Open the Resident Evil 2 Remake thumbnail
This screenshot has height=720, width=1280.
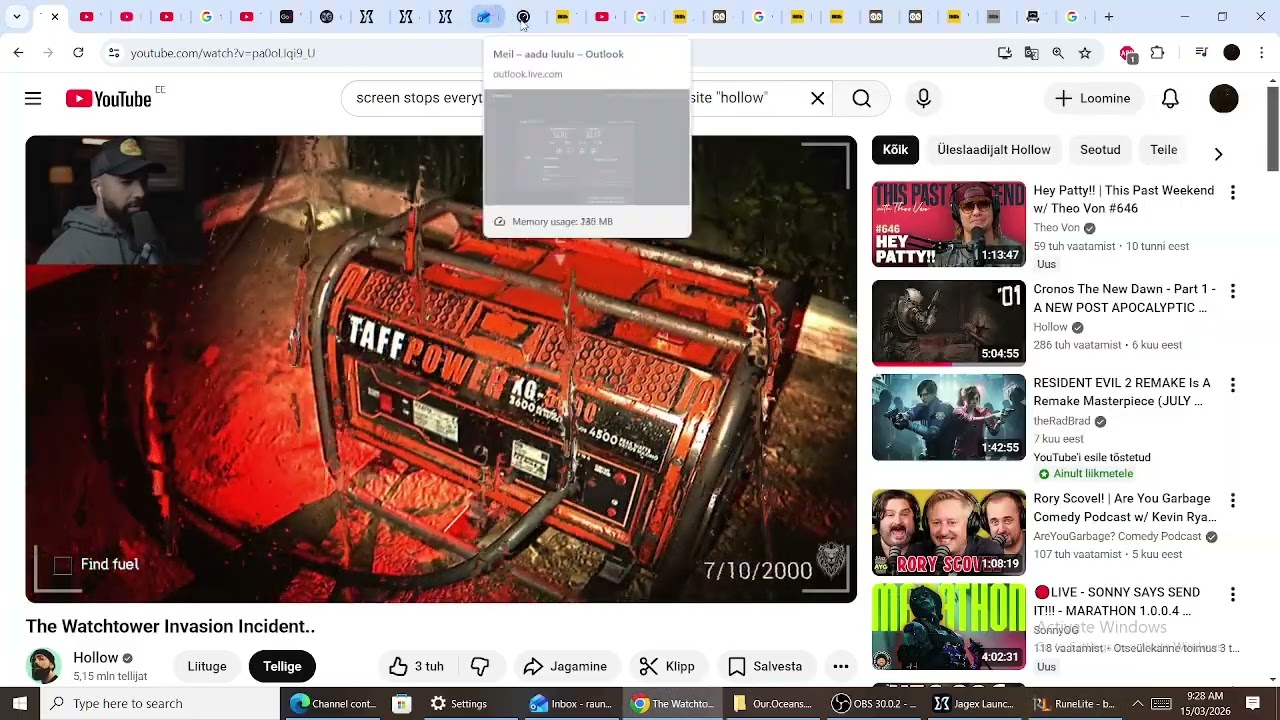948,417
